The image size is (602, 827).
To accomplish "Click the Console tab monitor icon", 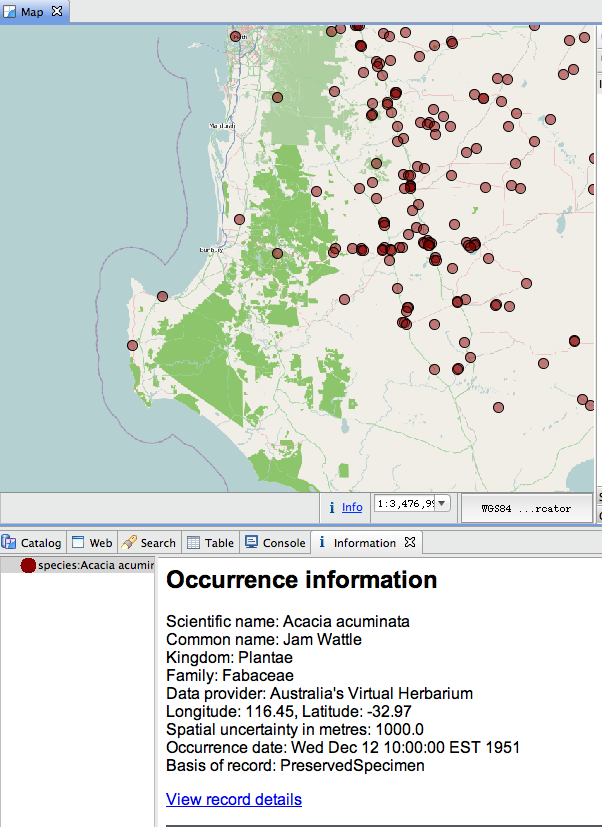I will pos(252,543).
